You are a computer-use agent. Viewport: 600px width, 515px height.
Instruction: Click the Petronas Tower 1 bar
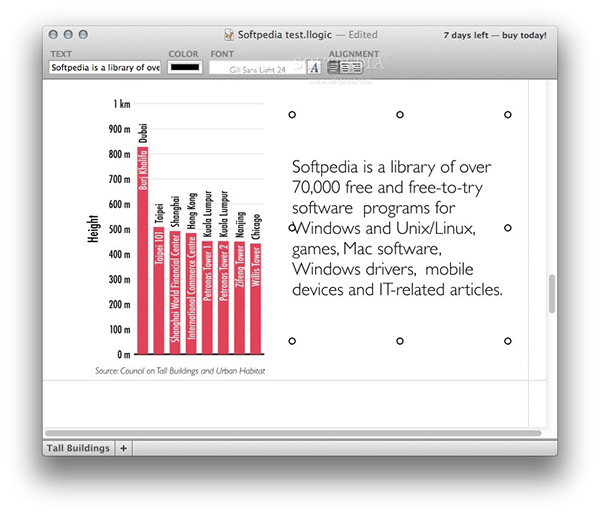click(207, 298)
